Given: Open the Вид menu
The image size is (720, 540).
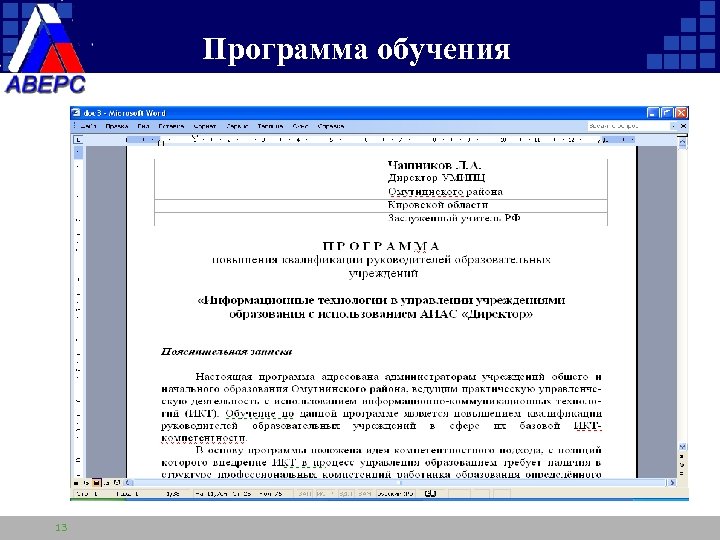Looking at the screenshot, I should [x=143, y=126].
